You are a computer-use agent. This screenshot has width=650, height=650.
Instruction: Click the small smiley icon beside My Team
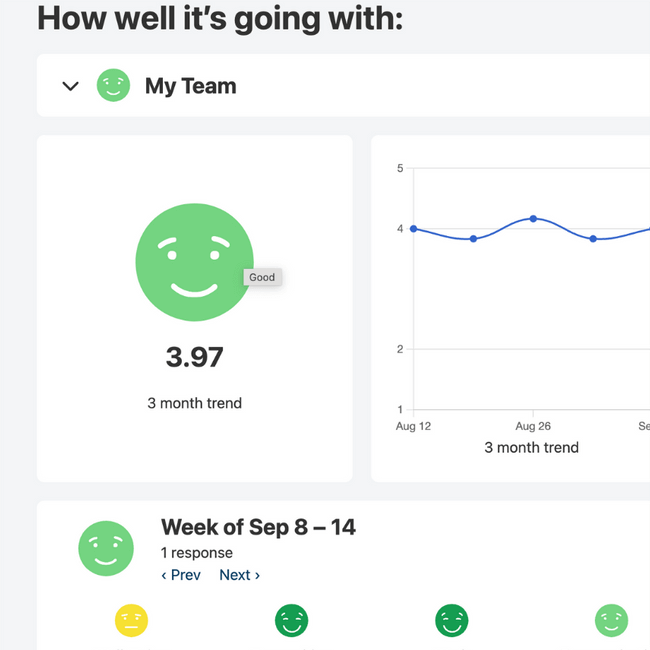point(113,86)
